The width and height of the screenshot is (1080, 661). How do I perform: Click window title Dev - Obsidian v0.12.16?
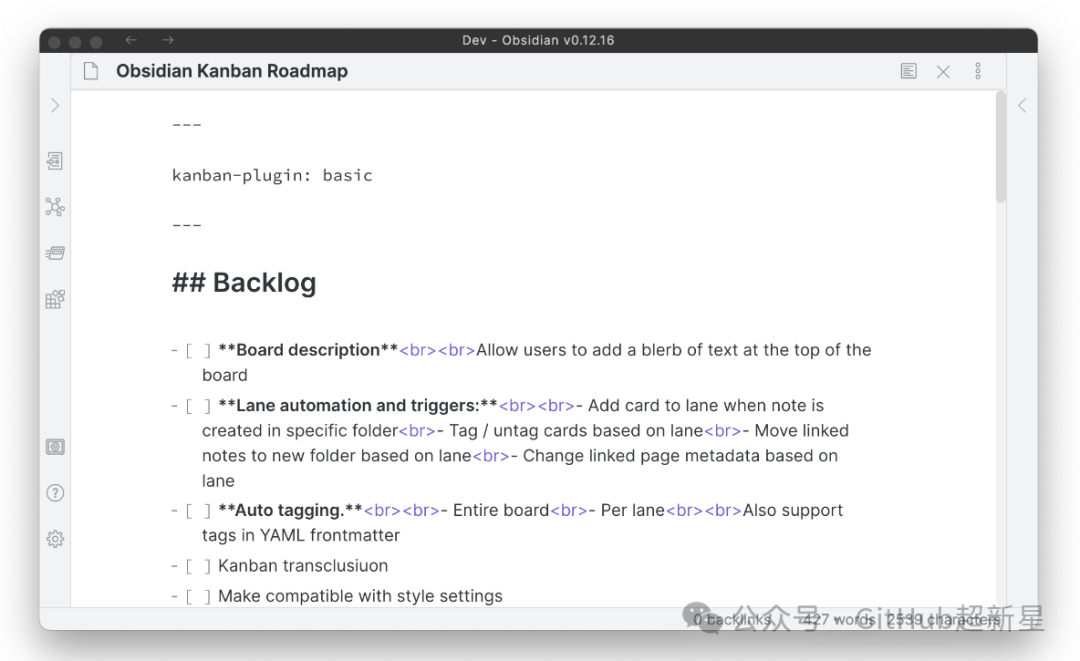(538, 40)
